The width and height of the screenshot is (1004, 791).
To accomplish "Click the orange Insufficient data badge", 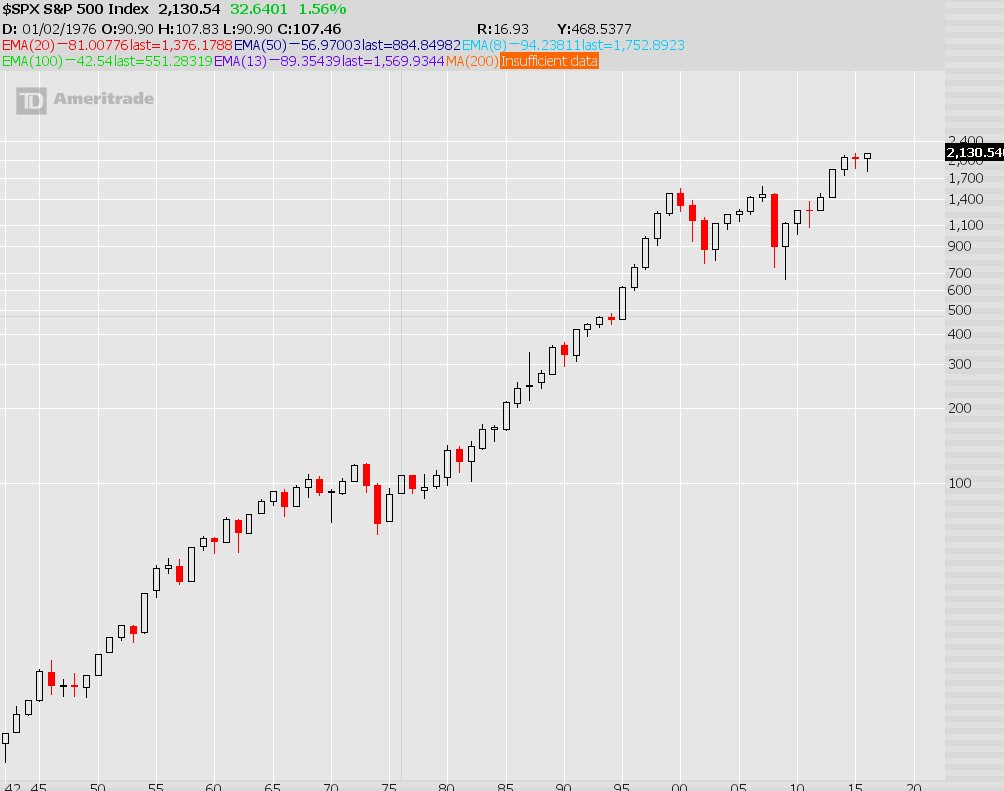I will click(549, 61).
